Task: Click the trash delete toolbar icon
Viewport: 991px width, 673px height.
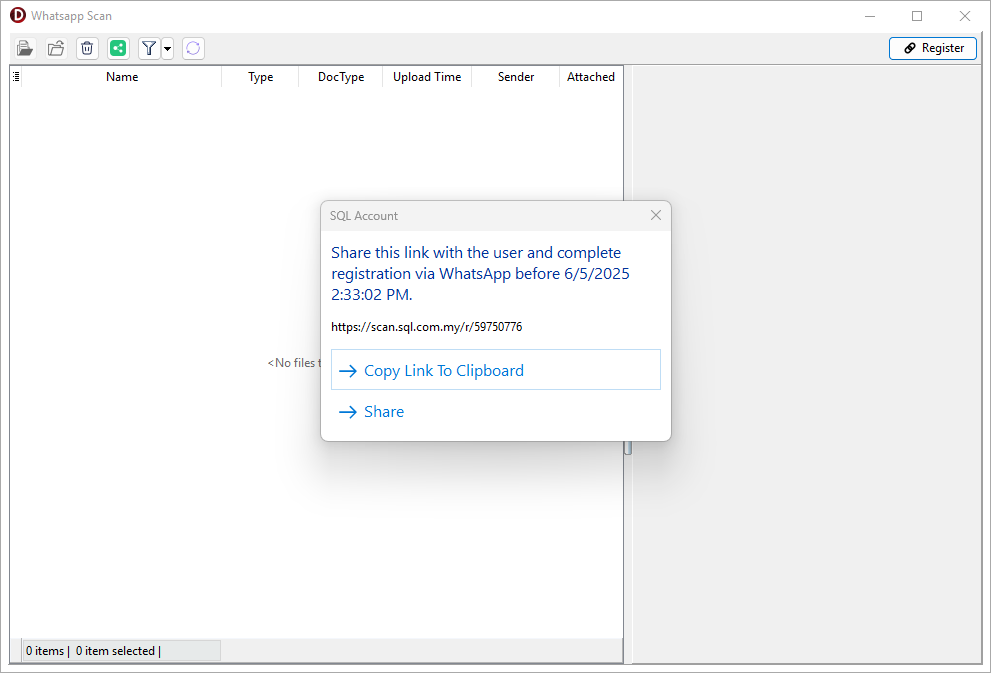Action: tap(87, 48)
